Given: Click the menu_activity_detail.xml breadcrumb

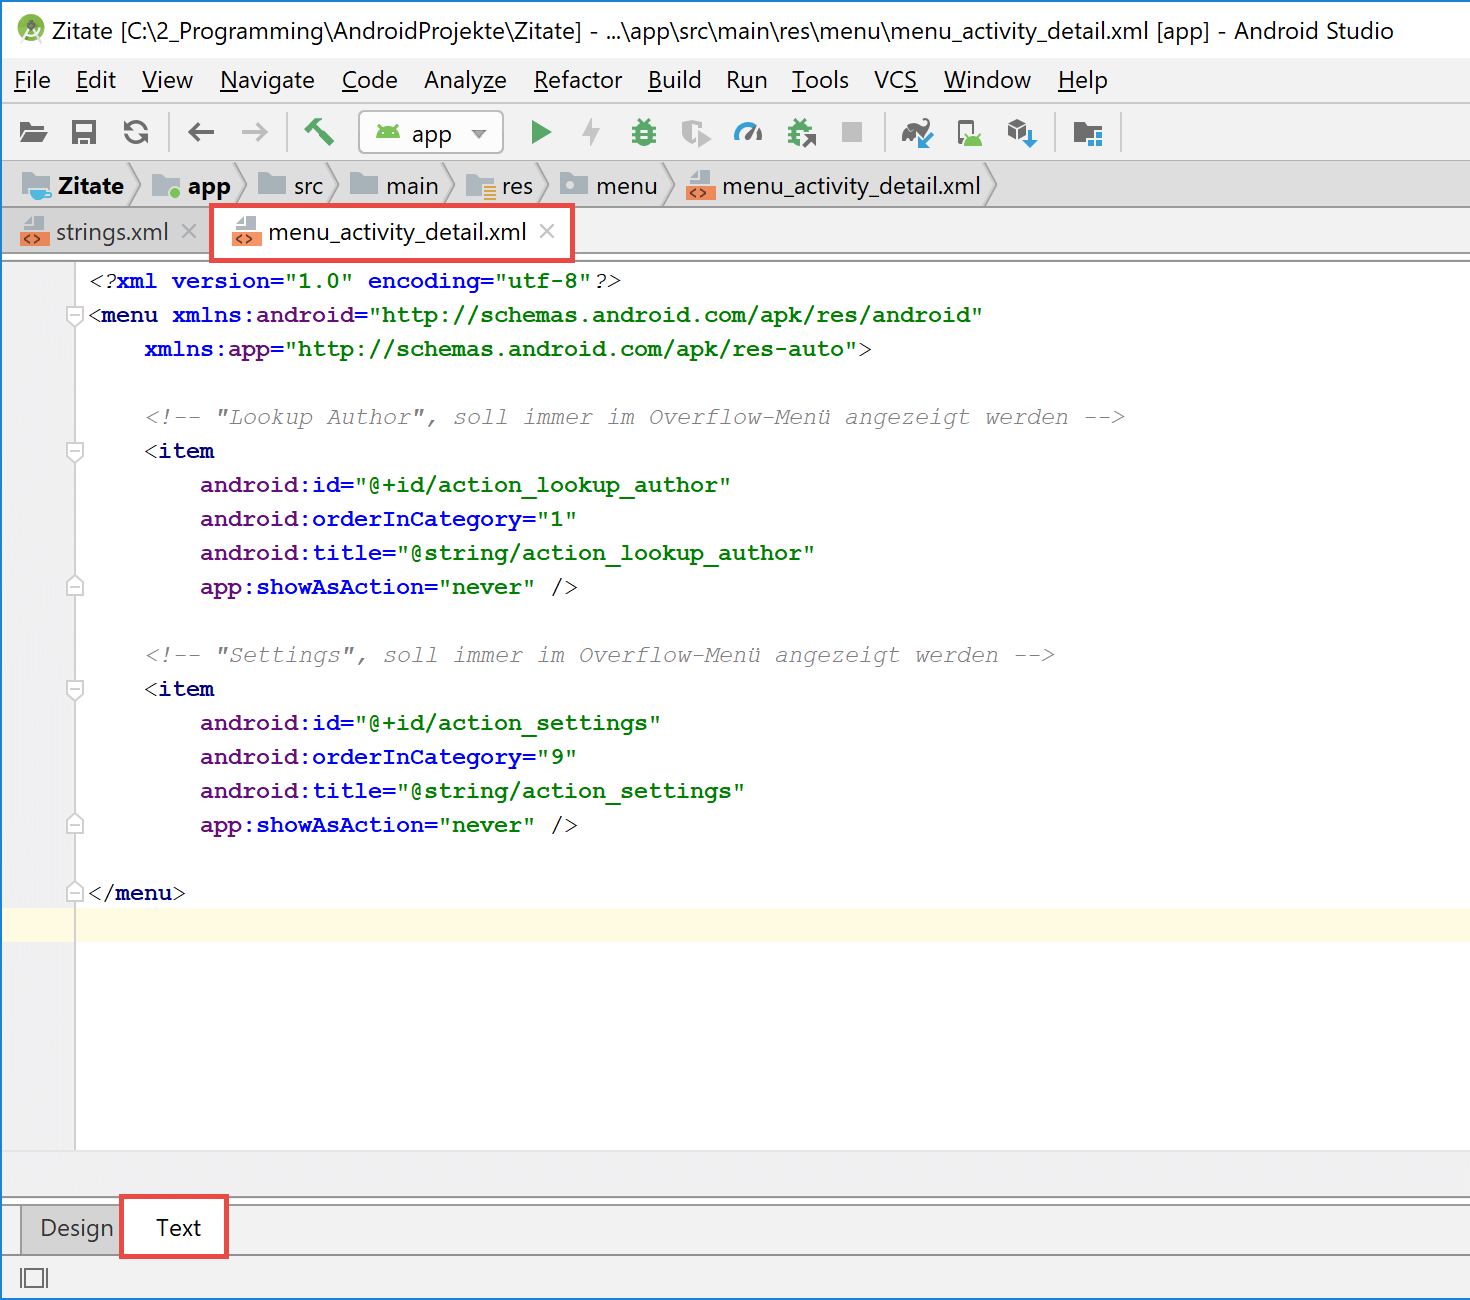Looking at the screenshot, I should click(833, 186).
